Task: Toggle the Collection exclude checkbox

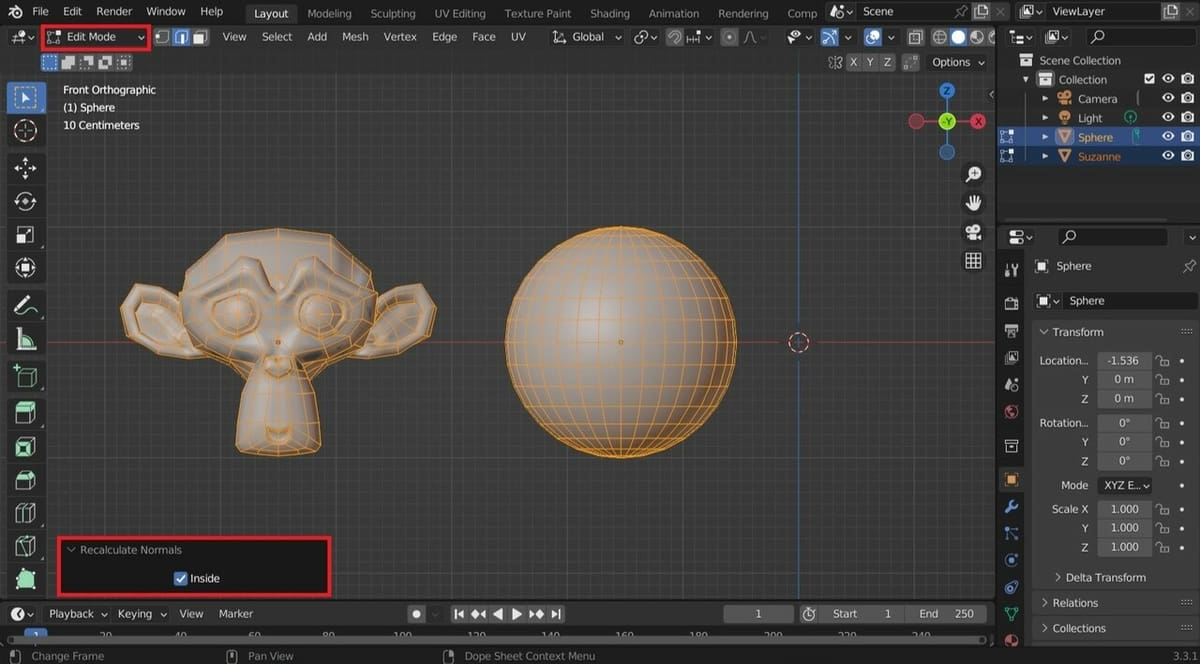Action: (1149, 79)
